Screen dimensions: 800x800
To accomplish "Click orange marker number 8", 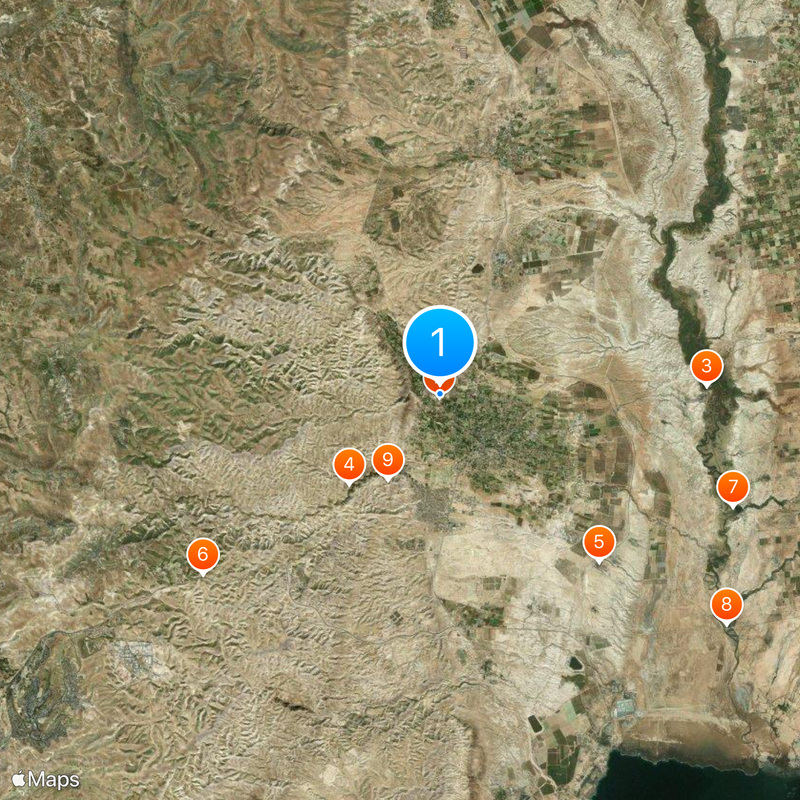I will click(x=727, y=606).
